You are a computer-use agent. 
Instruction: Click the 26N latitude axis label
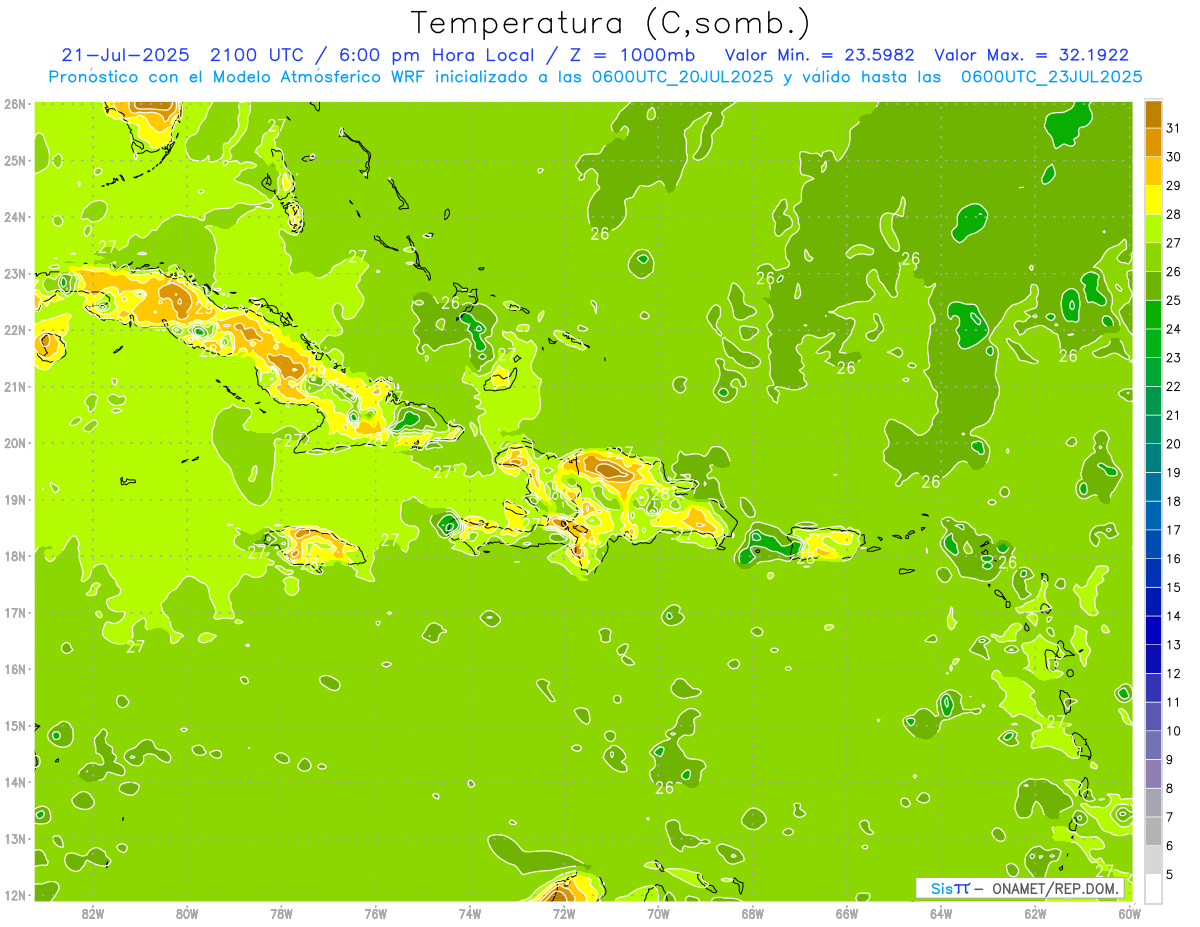[x=15, y=104]
